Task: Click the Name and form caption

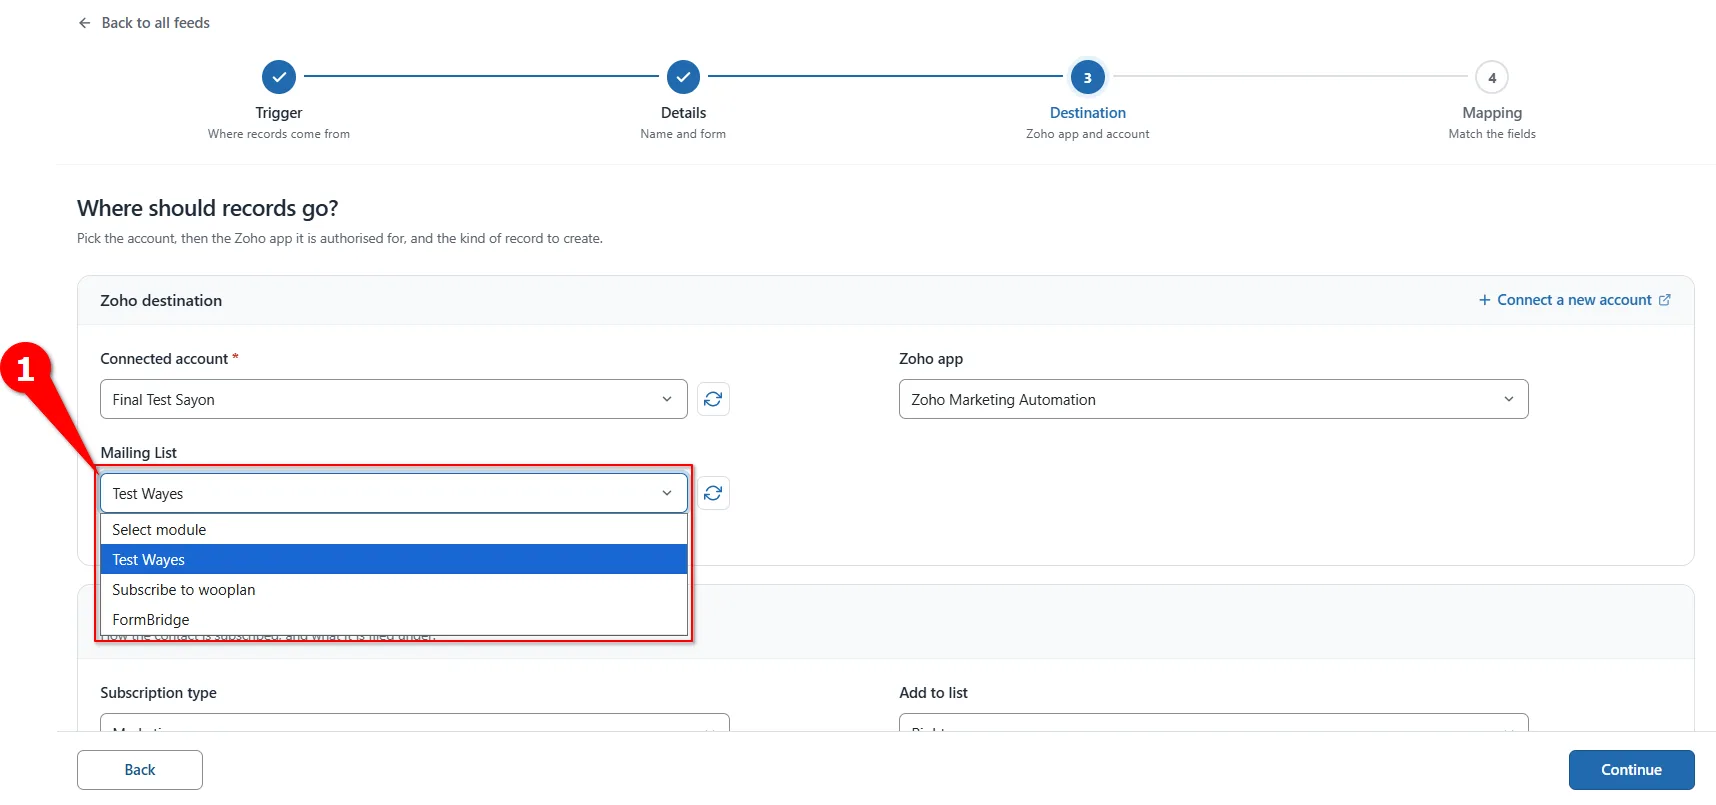Action: pyautogui.click(x=683, y=134)
